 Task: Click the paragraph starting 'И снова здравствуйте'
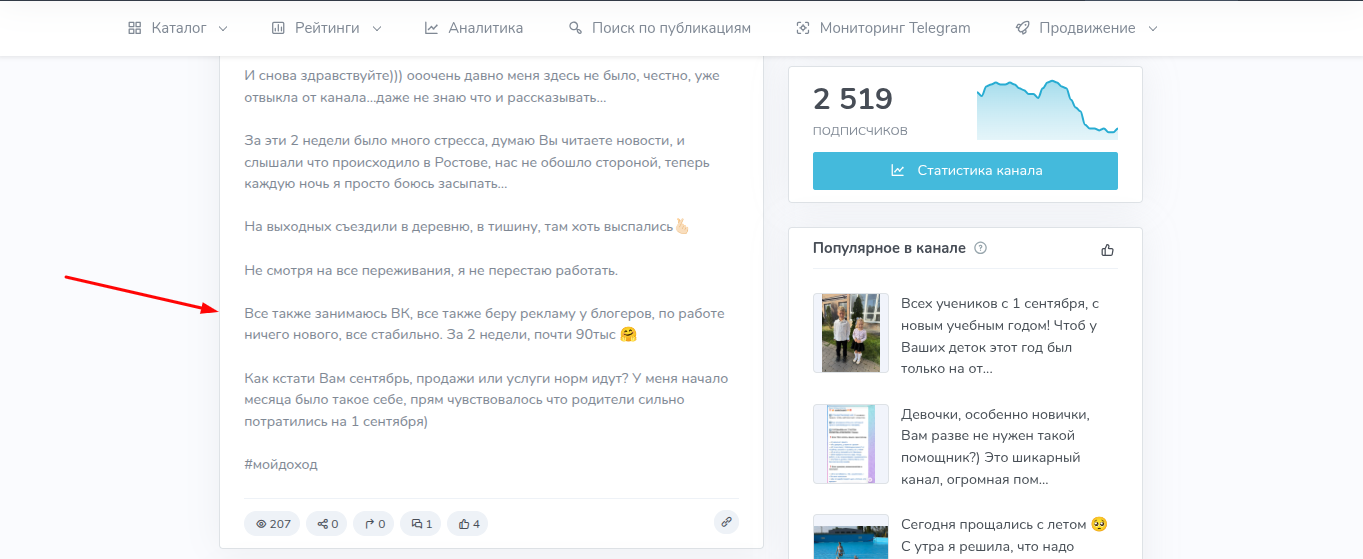tap(482, 87)
